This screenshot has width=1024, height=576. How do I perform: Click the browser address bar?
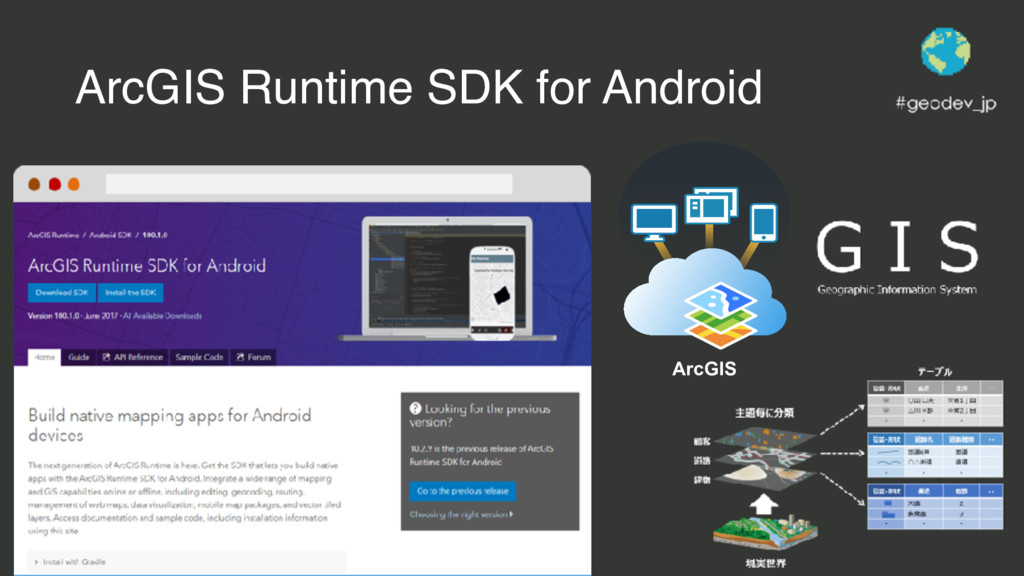point(309,184)
